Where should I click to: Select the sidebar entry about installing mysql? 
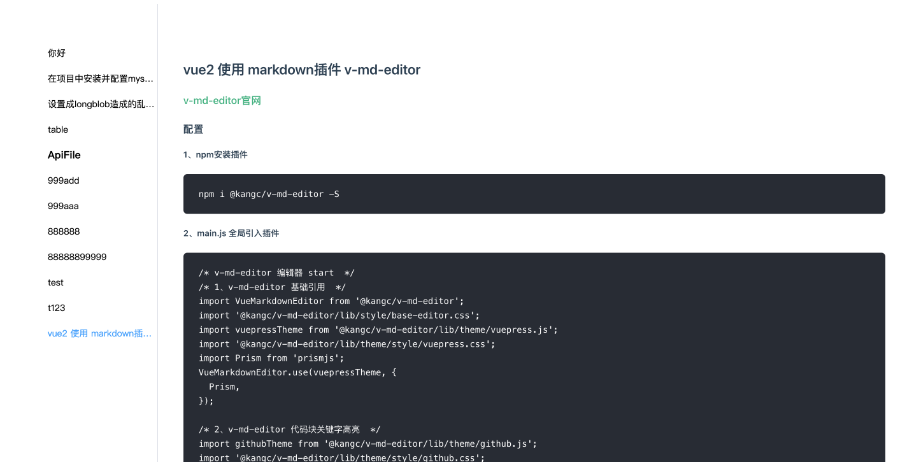[x=100, y=79]
